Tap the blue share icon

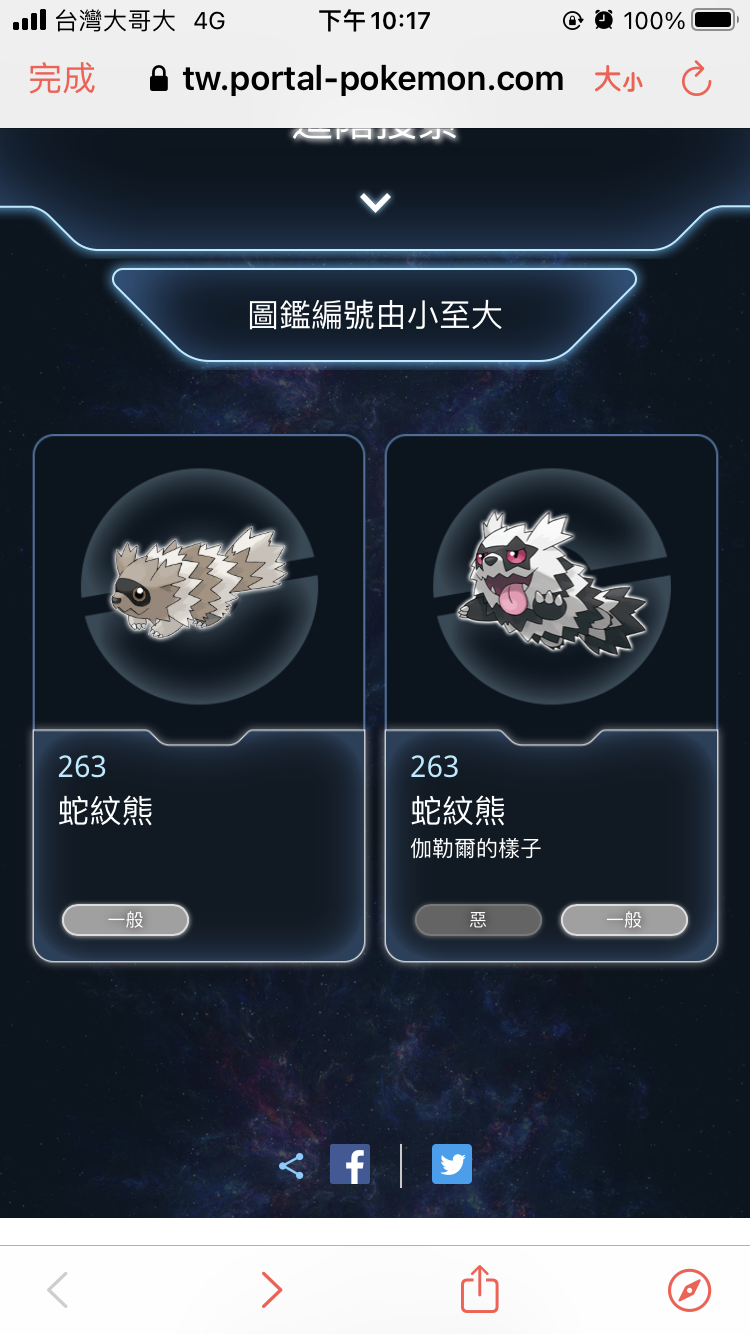click(291, 1166)
